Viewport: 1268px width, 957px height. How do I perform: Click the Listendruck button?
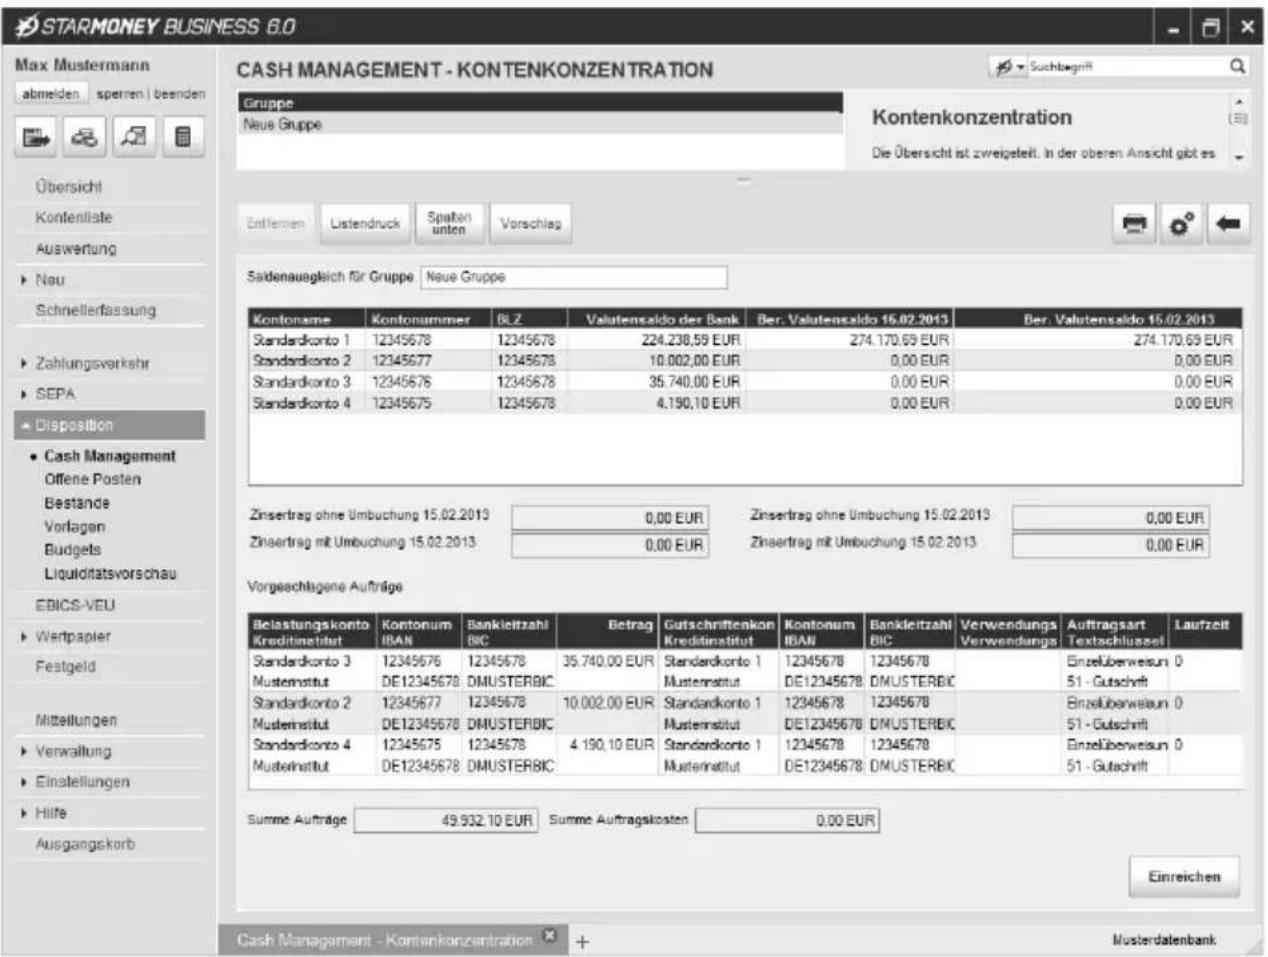pyautogui.click(x=365, y=224)
